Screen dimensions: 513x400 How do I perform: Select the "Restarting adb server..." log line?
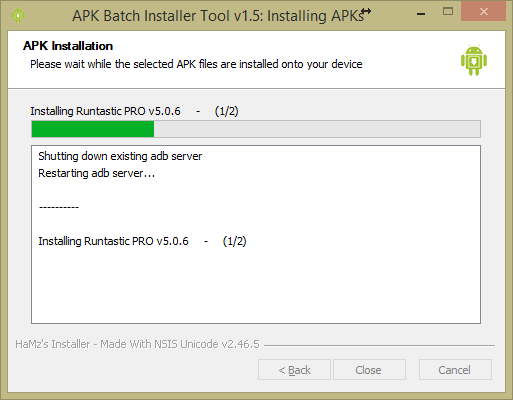pyautogui.click(x=96, y=173)
